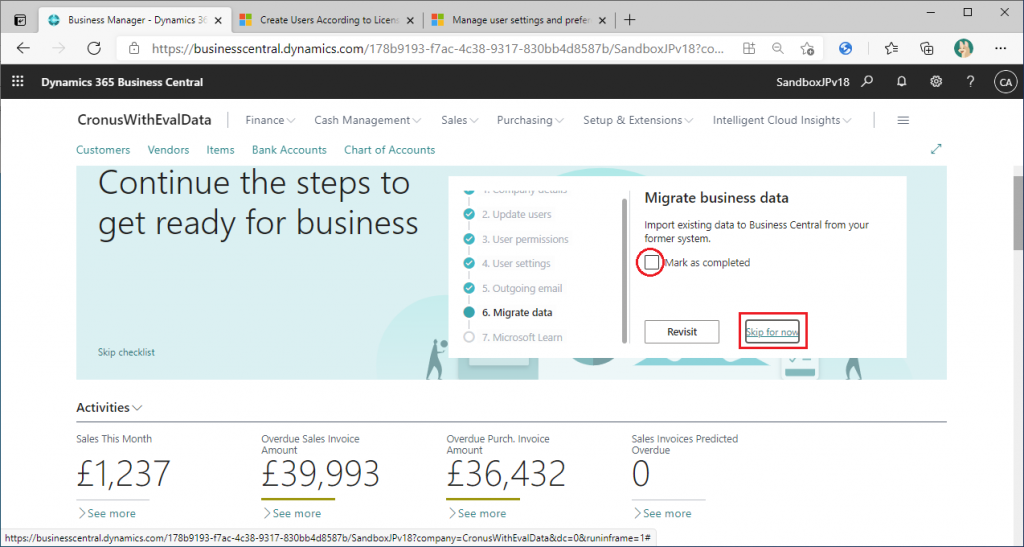1024x547 pixels.
Task: Click the page vertical scrollbar
Action: click(x=1017, y=212)
